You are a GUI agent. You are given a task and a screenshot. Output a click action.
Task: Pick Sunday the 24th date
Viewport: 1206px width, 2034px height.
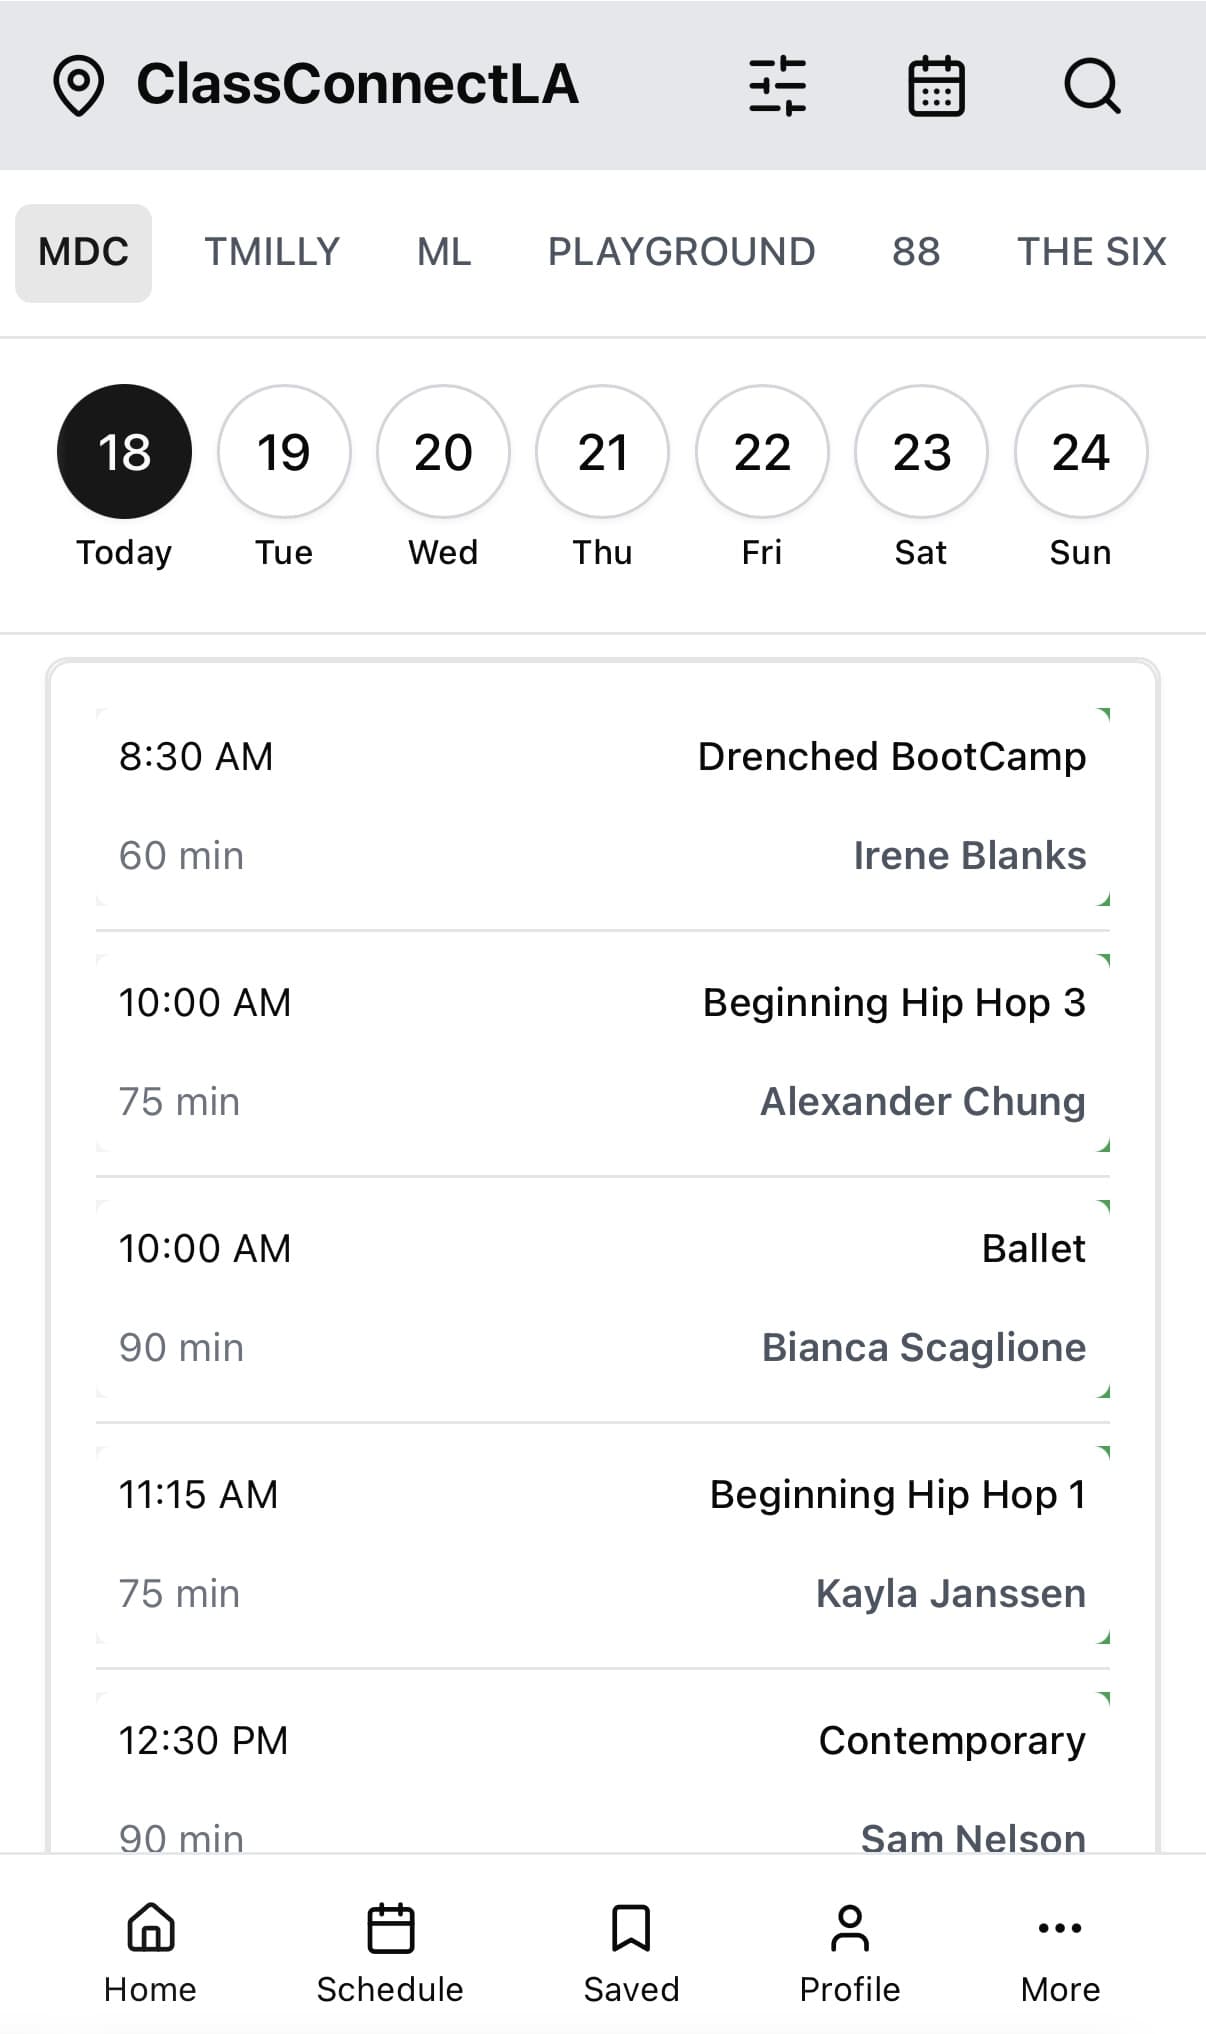[x=1080, y=452]
